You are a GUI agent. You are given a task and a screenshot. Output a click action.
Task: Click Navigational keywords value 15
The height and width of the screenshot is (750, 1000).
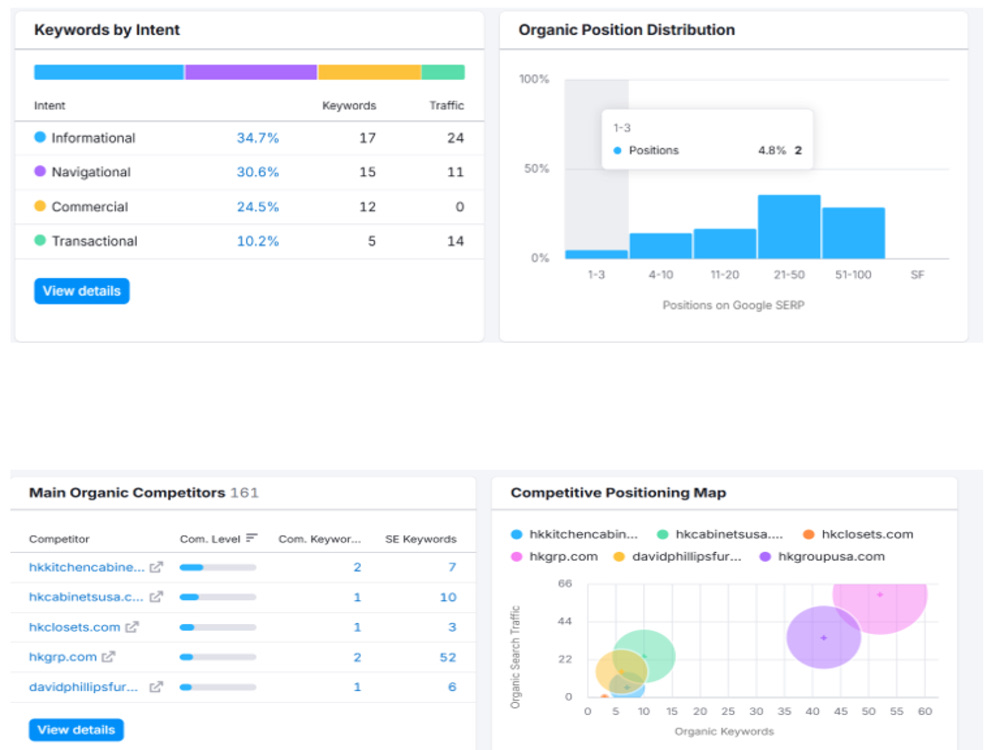pos(367,172)
